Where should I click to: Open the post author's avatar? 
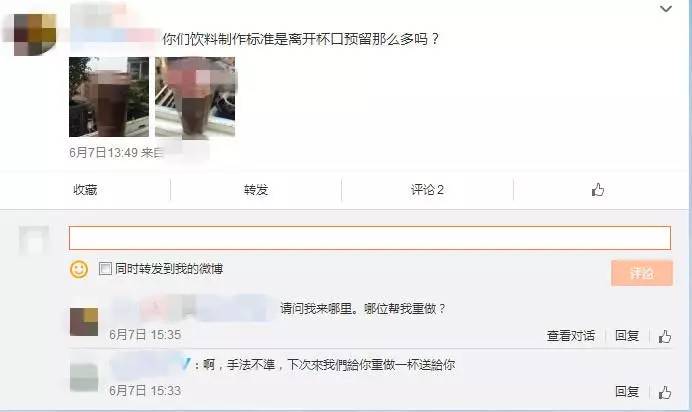click(x=35, y=35)
